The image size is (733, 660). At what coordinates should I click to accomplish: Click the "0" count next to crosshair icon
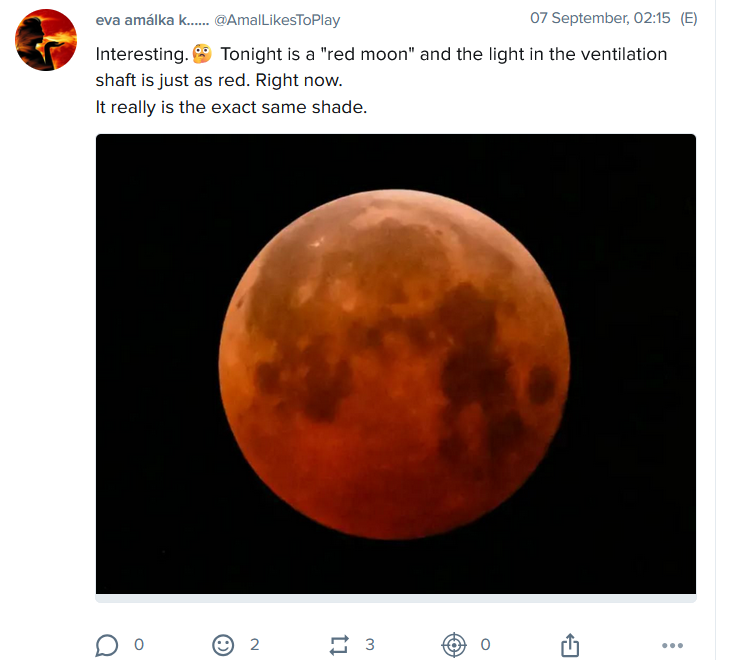click(485, 645)
